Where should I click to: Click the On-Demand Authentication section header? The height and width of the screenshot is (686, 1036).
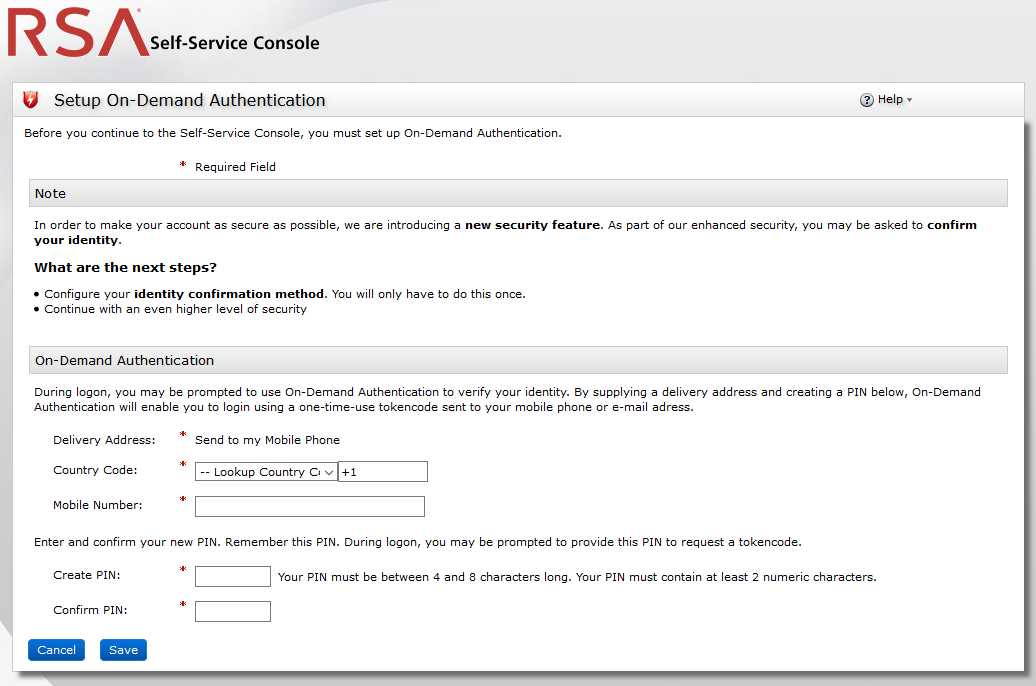point(518,360)
